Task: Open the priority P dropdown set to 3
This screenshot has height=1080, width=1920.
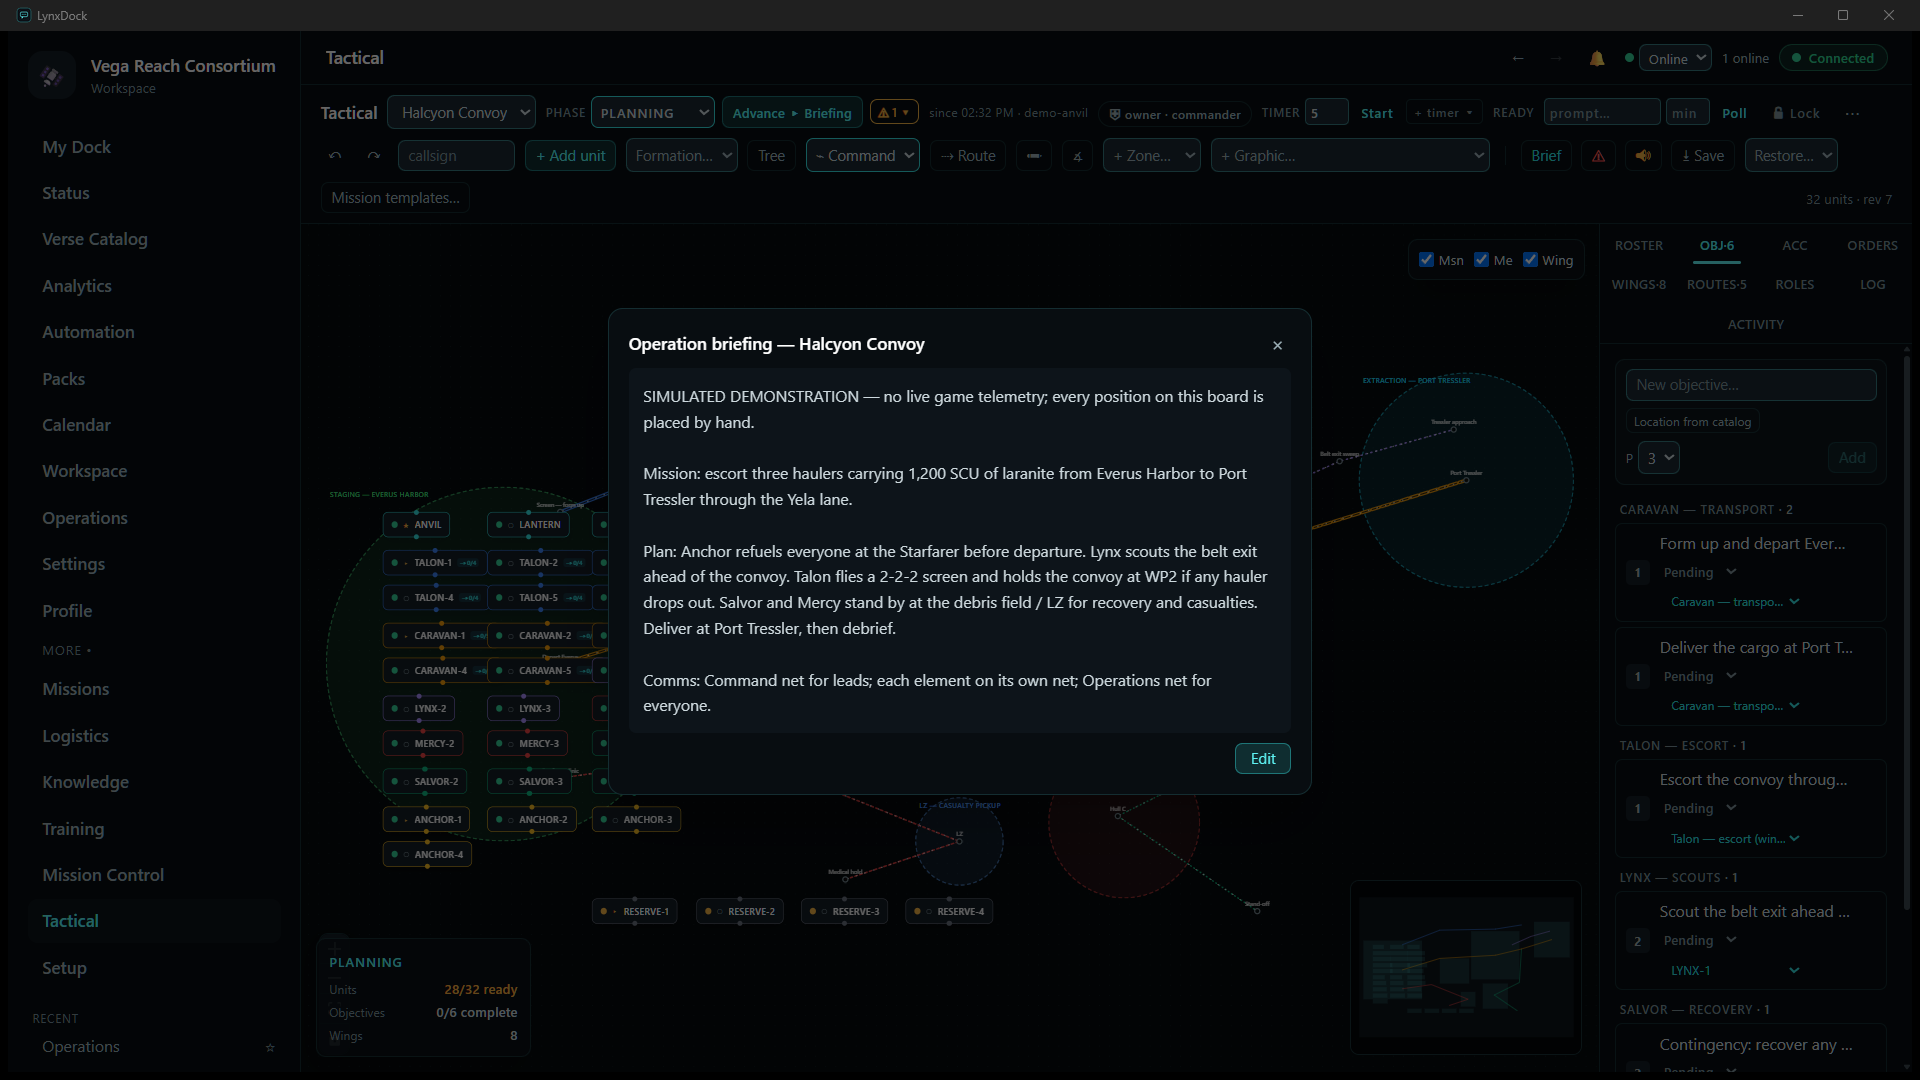Action: (1658, 458)
